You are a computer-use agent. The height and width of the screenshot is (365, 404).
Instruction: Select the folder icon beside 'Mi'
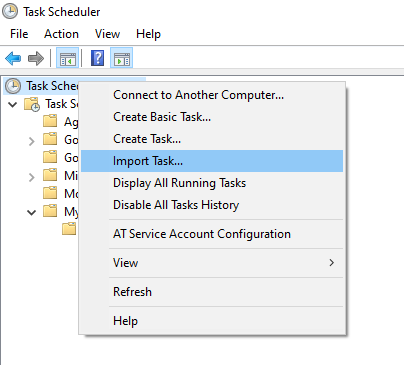pos(50,175)
